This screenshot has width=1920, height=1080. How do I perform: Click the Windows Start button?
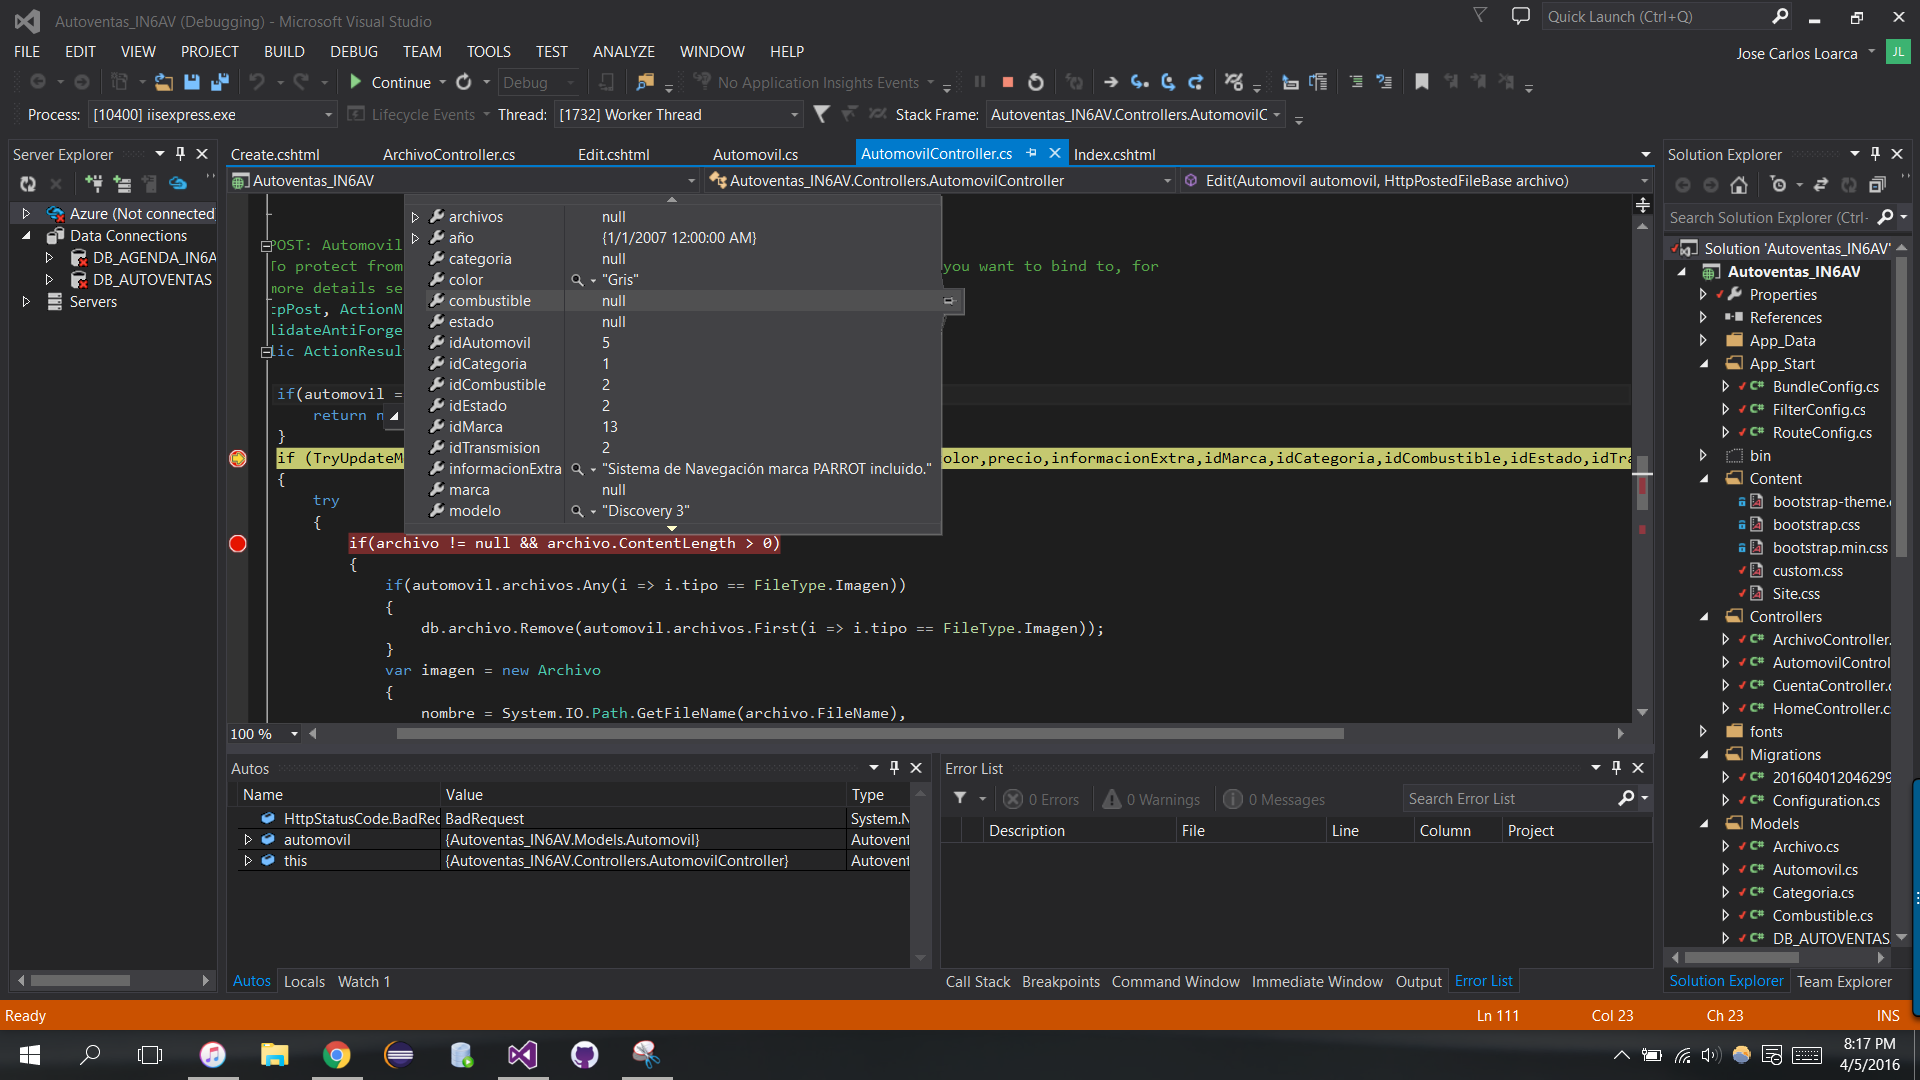[x=29, y=1055]
